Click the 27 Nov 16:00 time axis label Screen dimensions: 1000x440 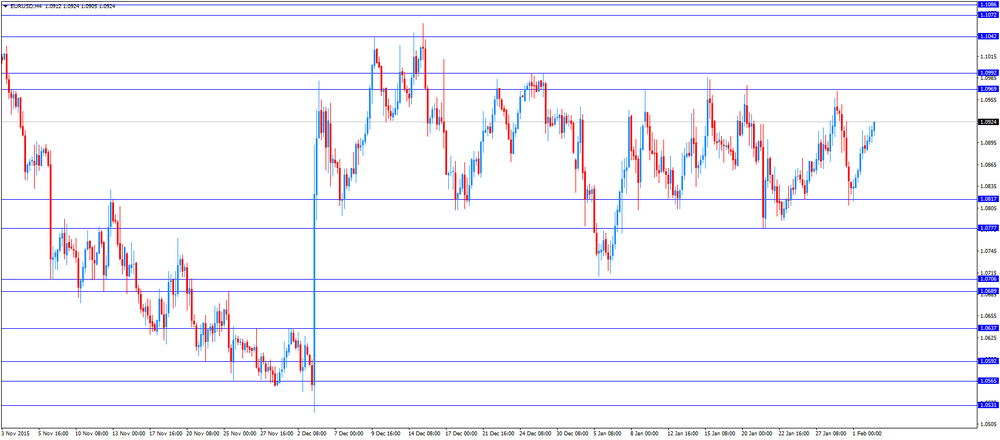pos(276,433)
